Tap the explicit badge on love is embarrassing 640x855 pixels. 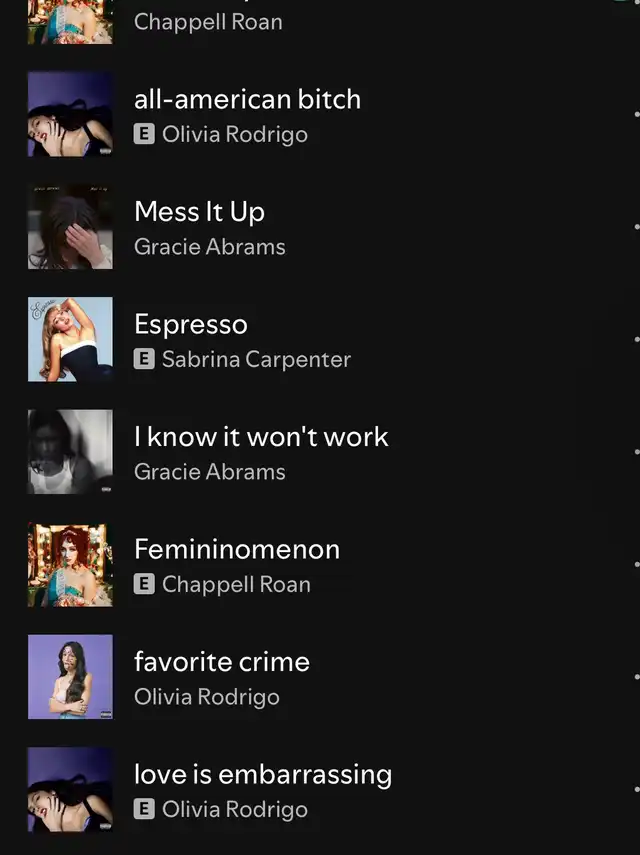click(144, 809)
